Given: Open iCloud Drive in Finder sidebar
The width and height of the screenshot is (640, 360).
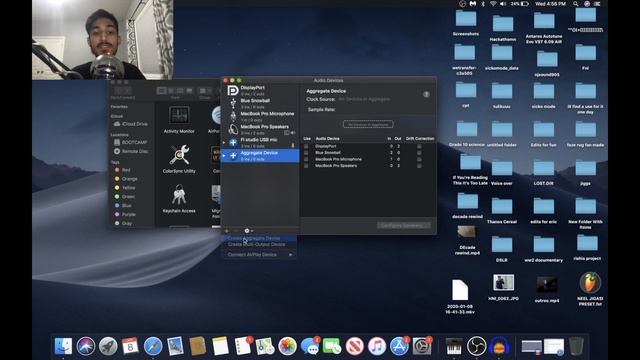Looking at the screenshot, I should coord(131,124).
